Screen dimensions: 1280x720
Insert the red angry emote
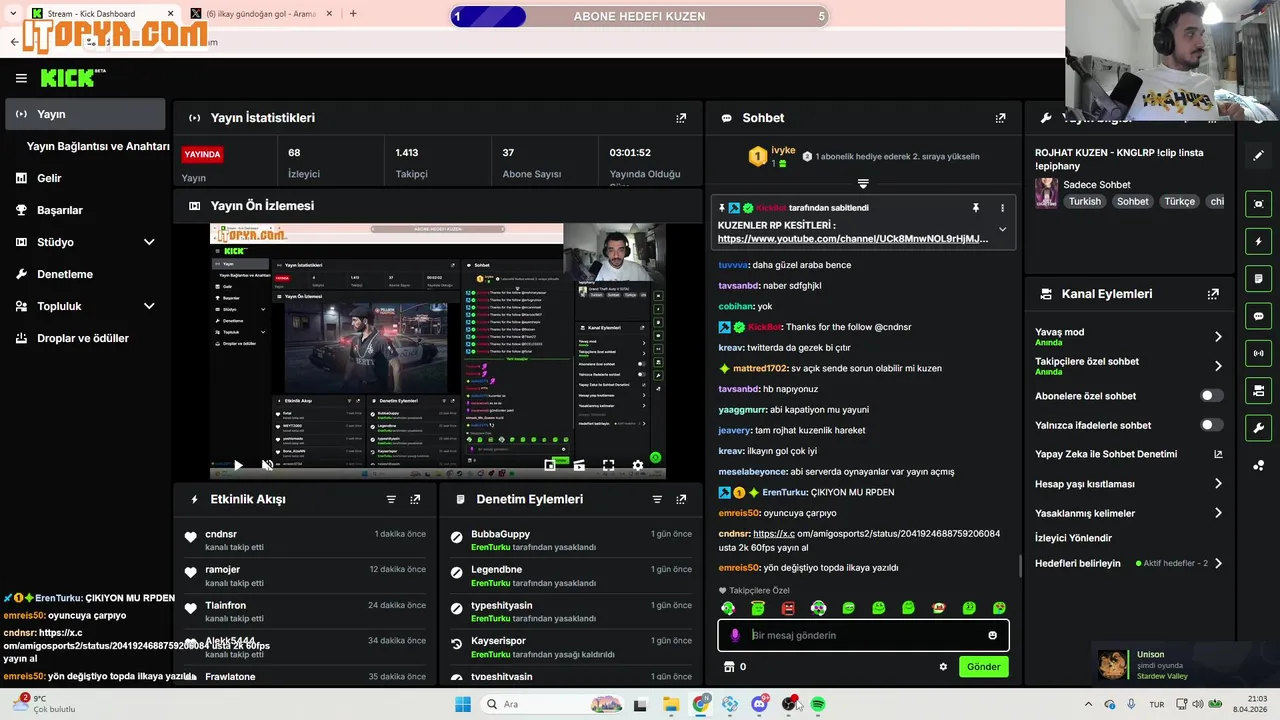[x=788, y=608]
